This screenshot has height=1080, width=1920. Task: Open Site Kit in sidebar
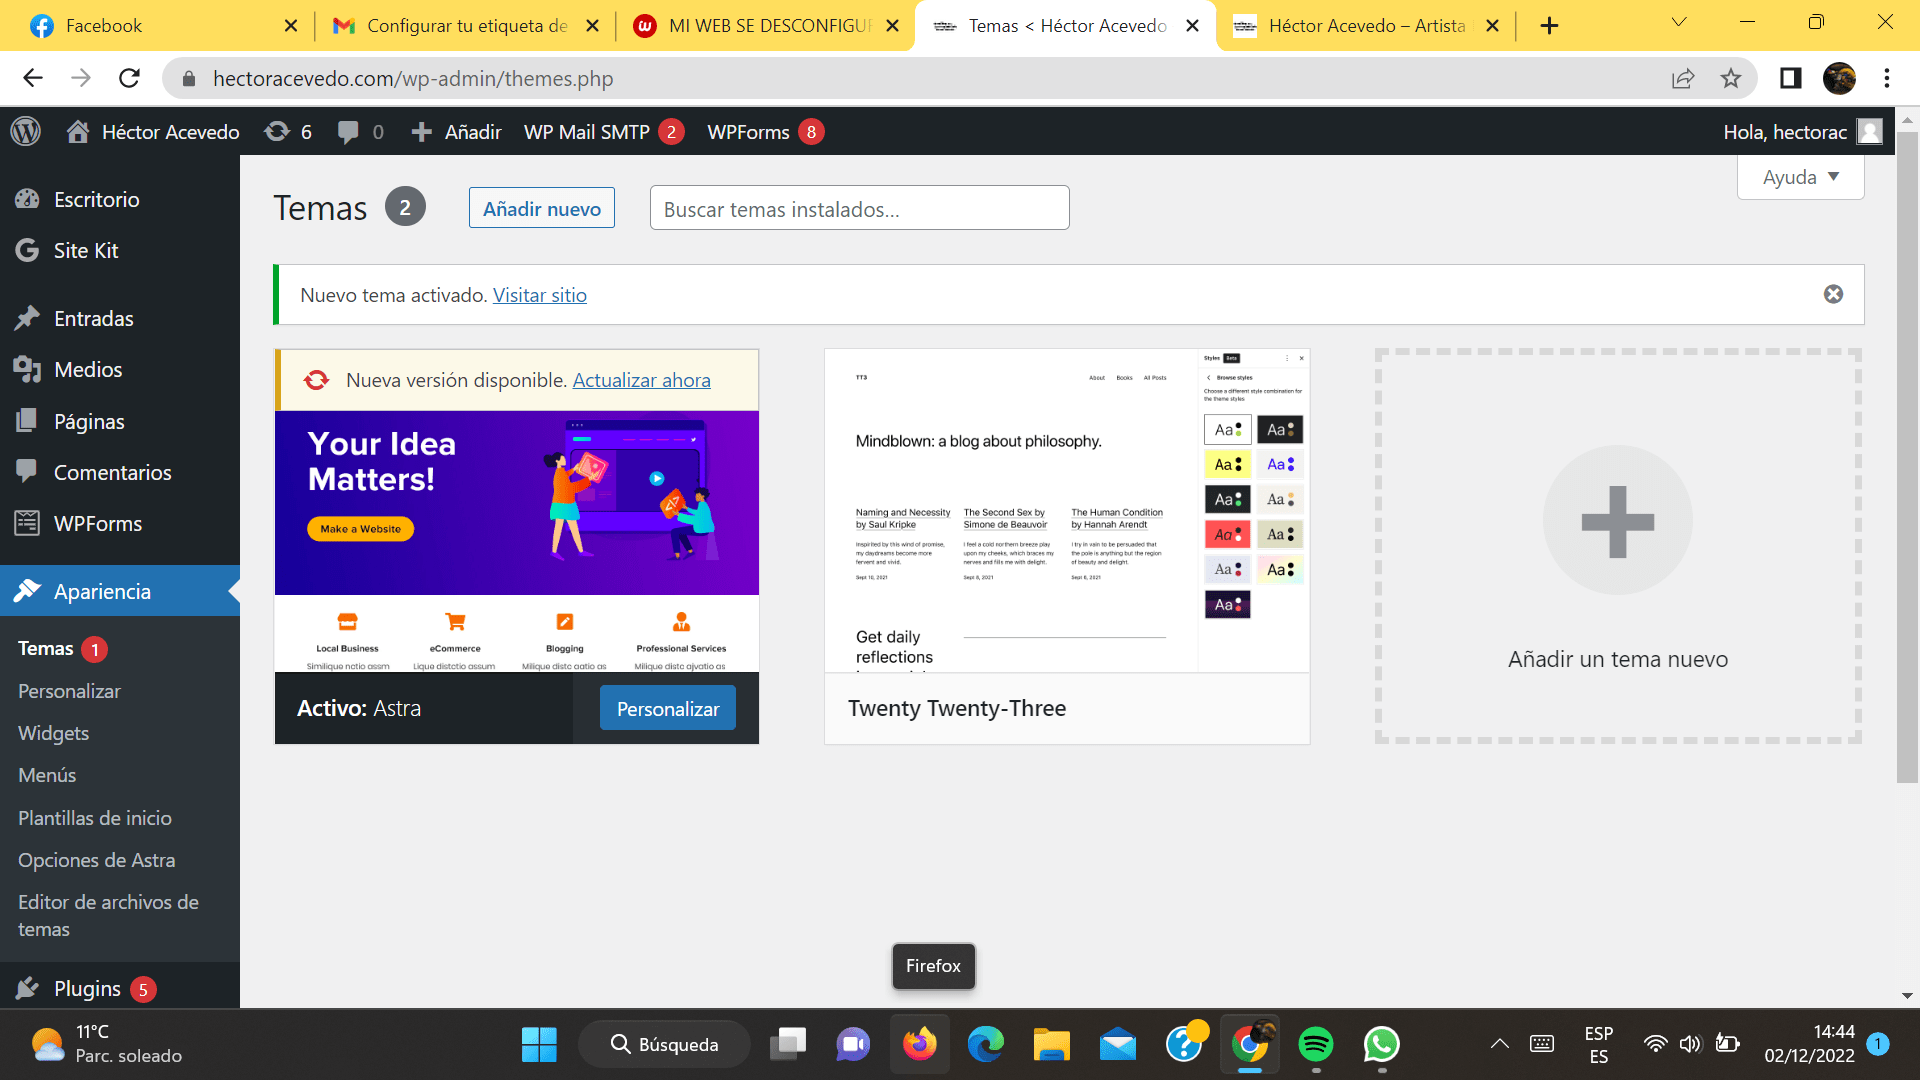86,250
